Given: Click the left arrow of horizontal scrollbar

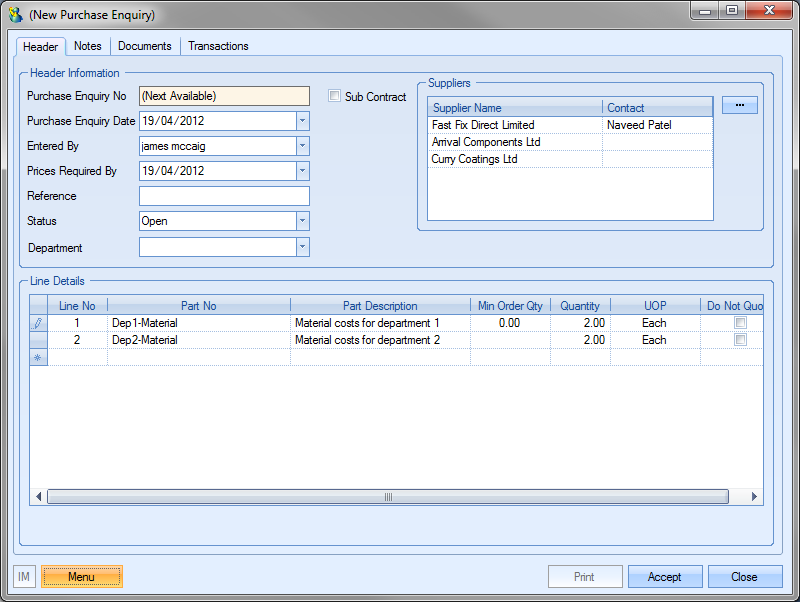Looking at the screenshot, I should [x=39, y=496].
